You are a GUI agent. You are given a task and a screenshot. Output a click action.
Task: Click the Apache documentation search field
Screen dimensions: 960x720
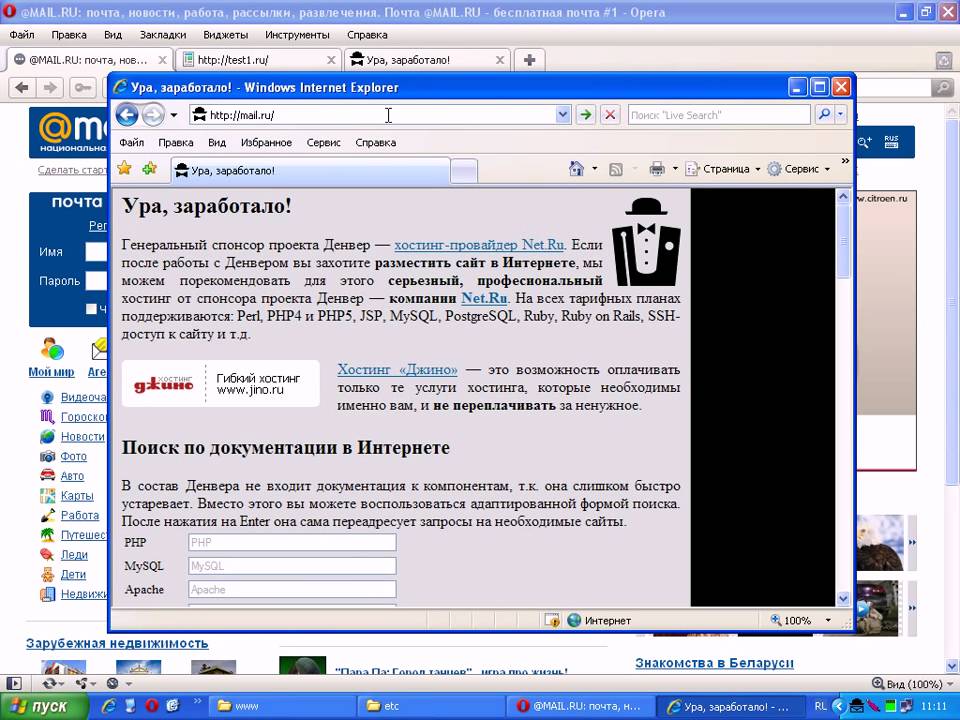tap(292, 590)
